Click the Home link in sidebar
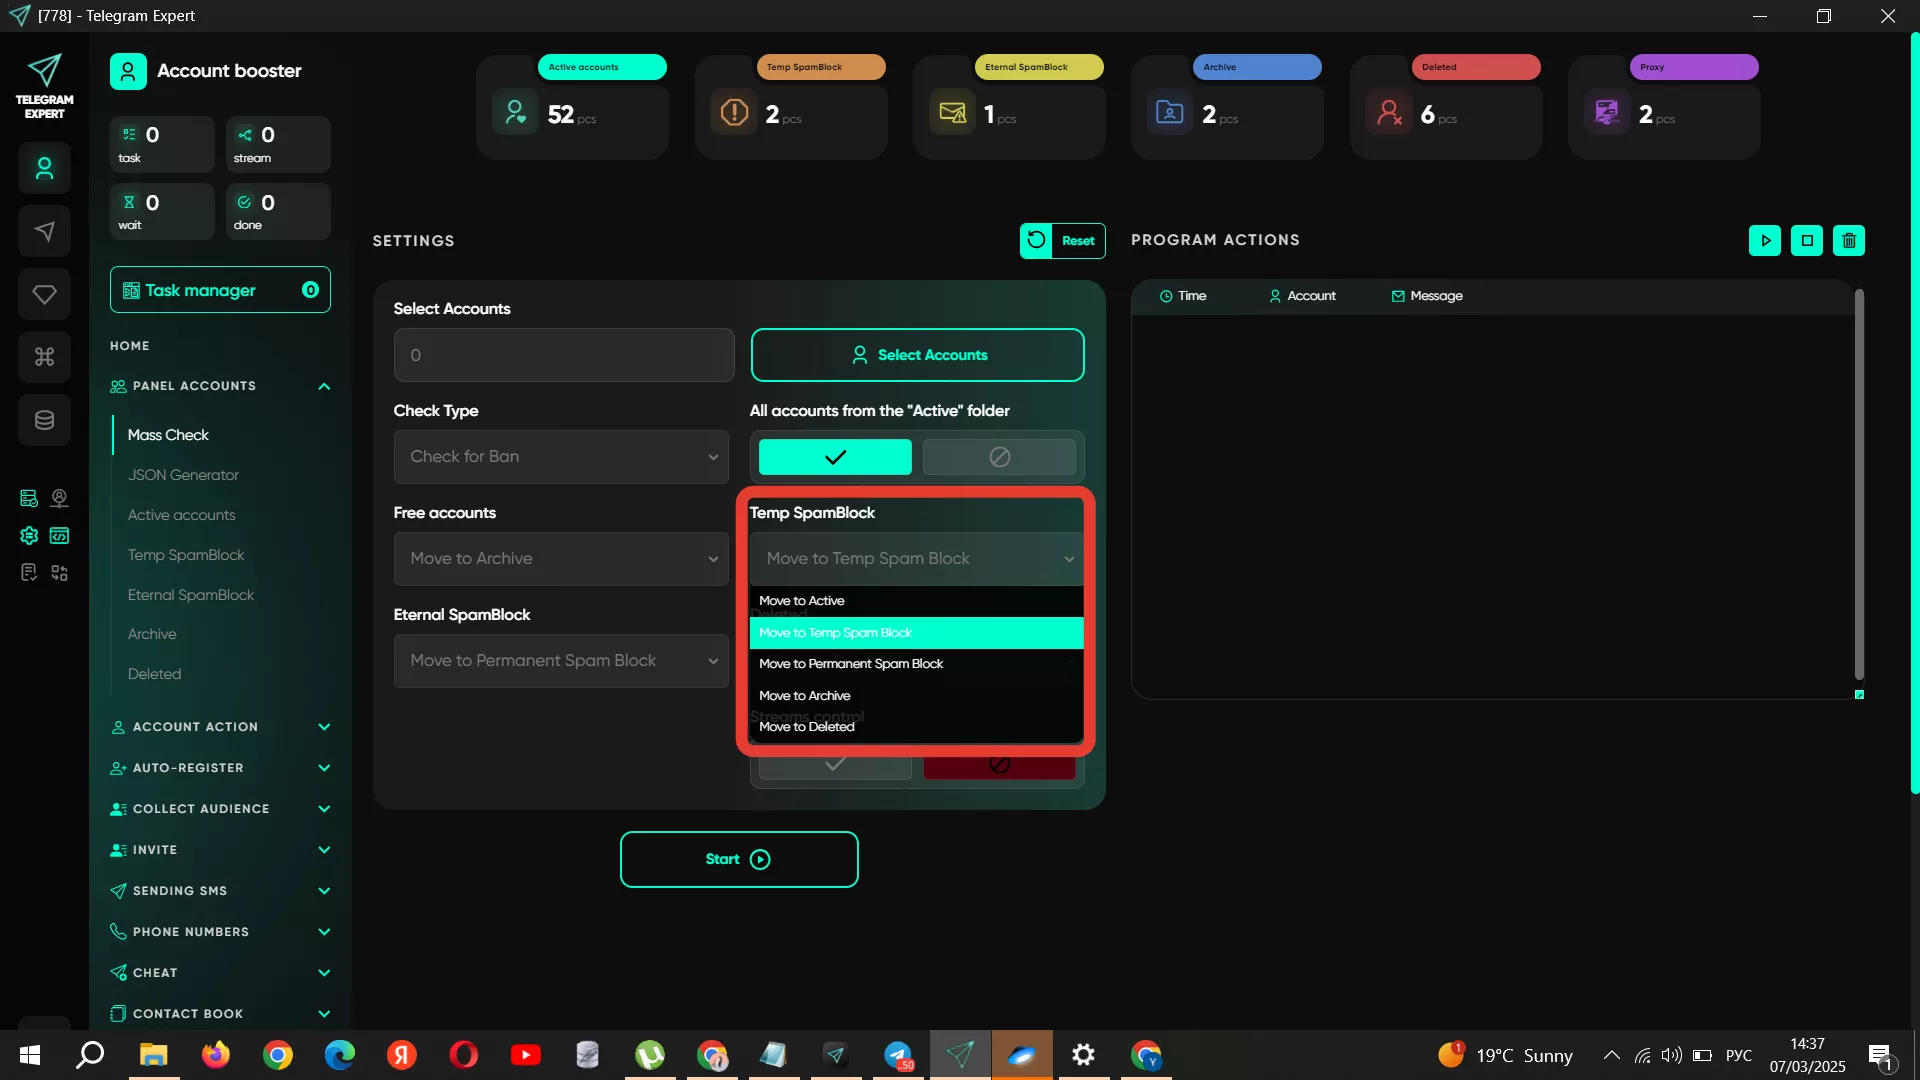The height and width of the screenshot is (1080, 1920). pyautogui.click(x=130, y=346)
